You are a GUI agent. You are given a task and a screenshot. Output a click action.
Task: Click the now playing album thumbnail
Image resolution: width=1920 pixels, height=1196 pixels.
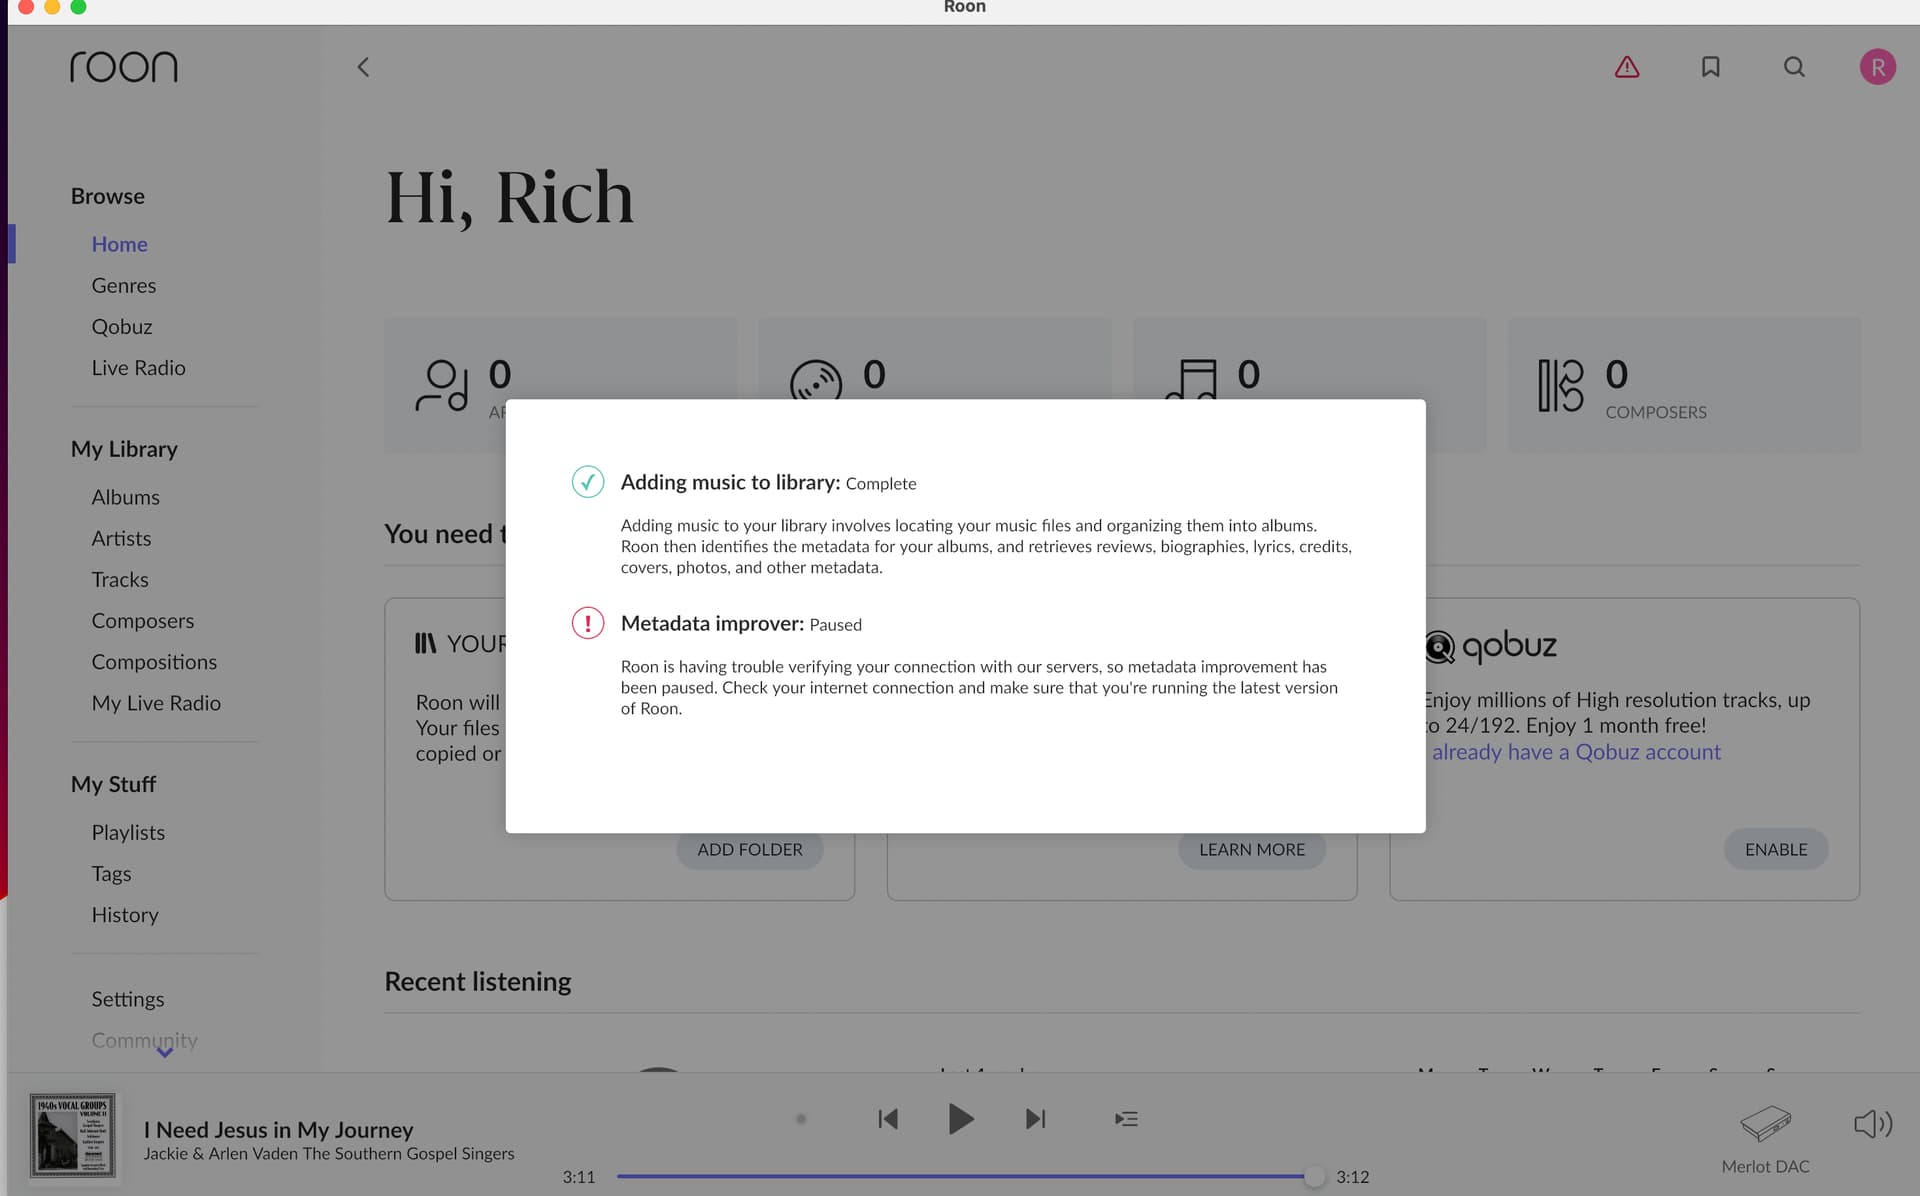[x=72, y=1135]
